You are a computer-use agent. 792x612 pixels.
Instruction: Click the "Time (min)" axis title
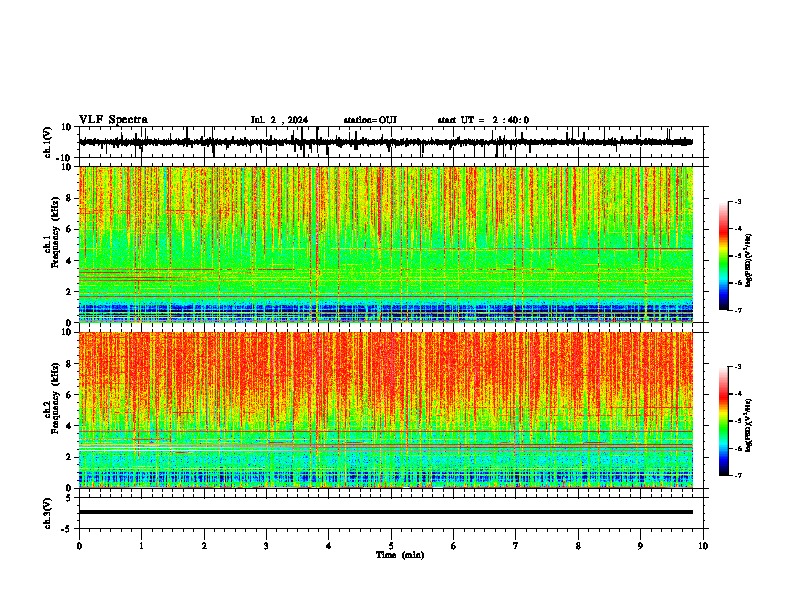pos(400,555)
